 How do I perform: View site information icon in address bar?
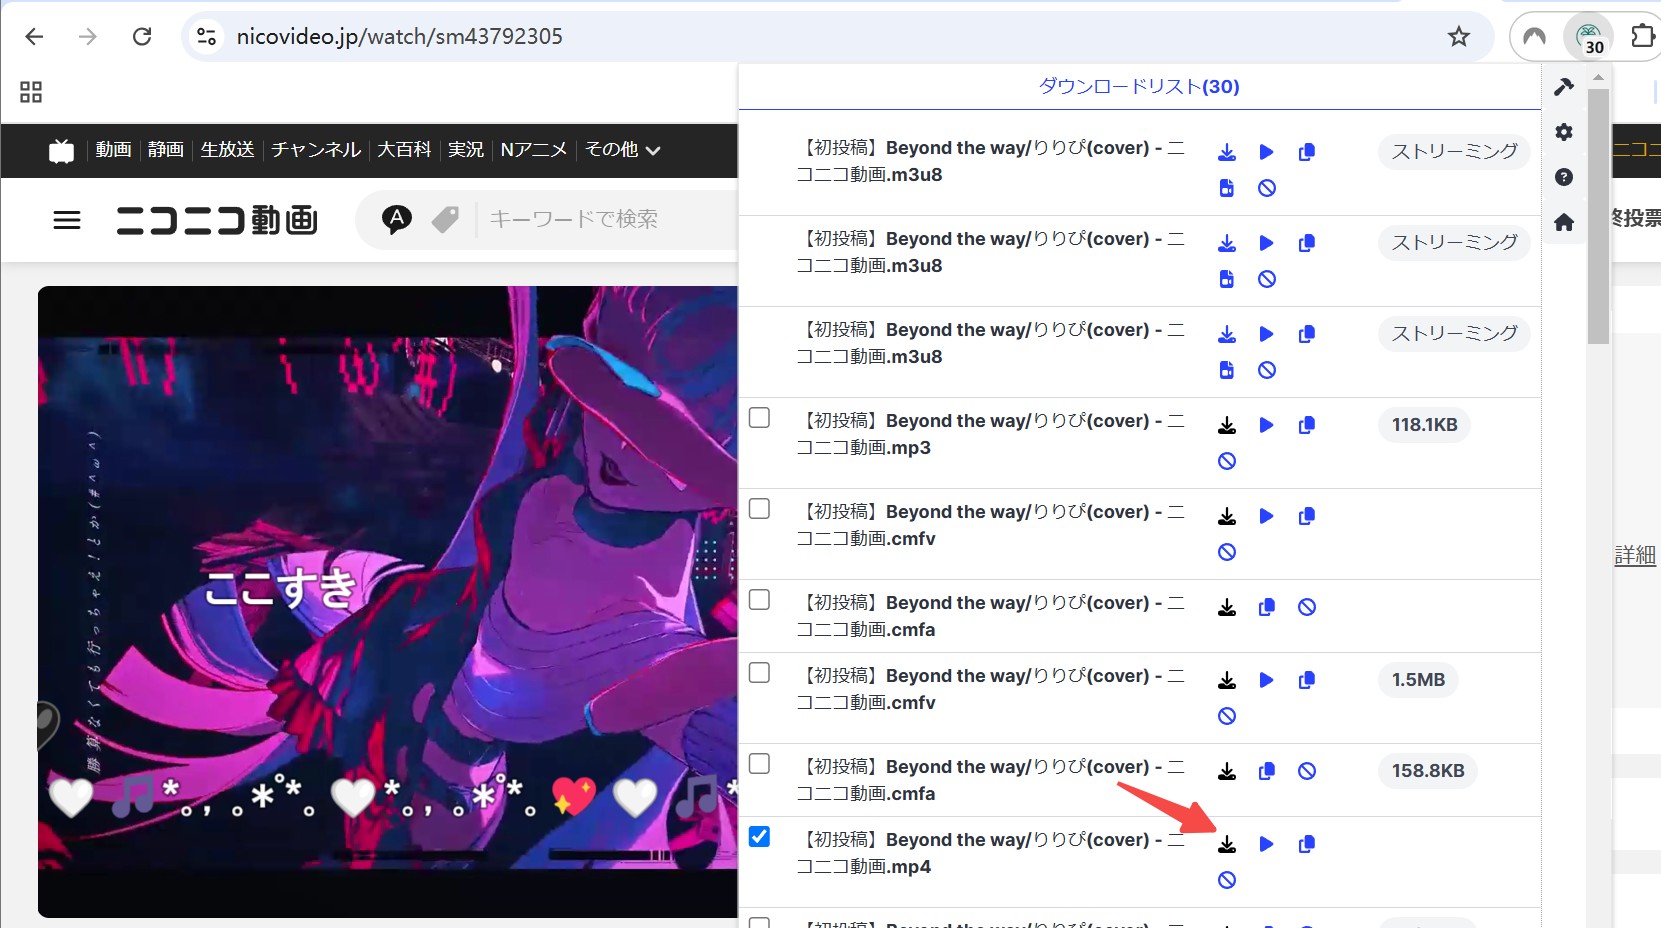tap(206, 37)
